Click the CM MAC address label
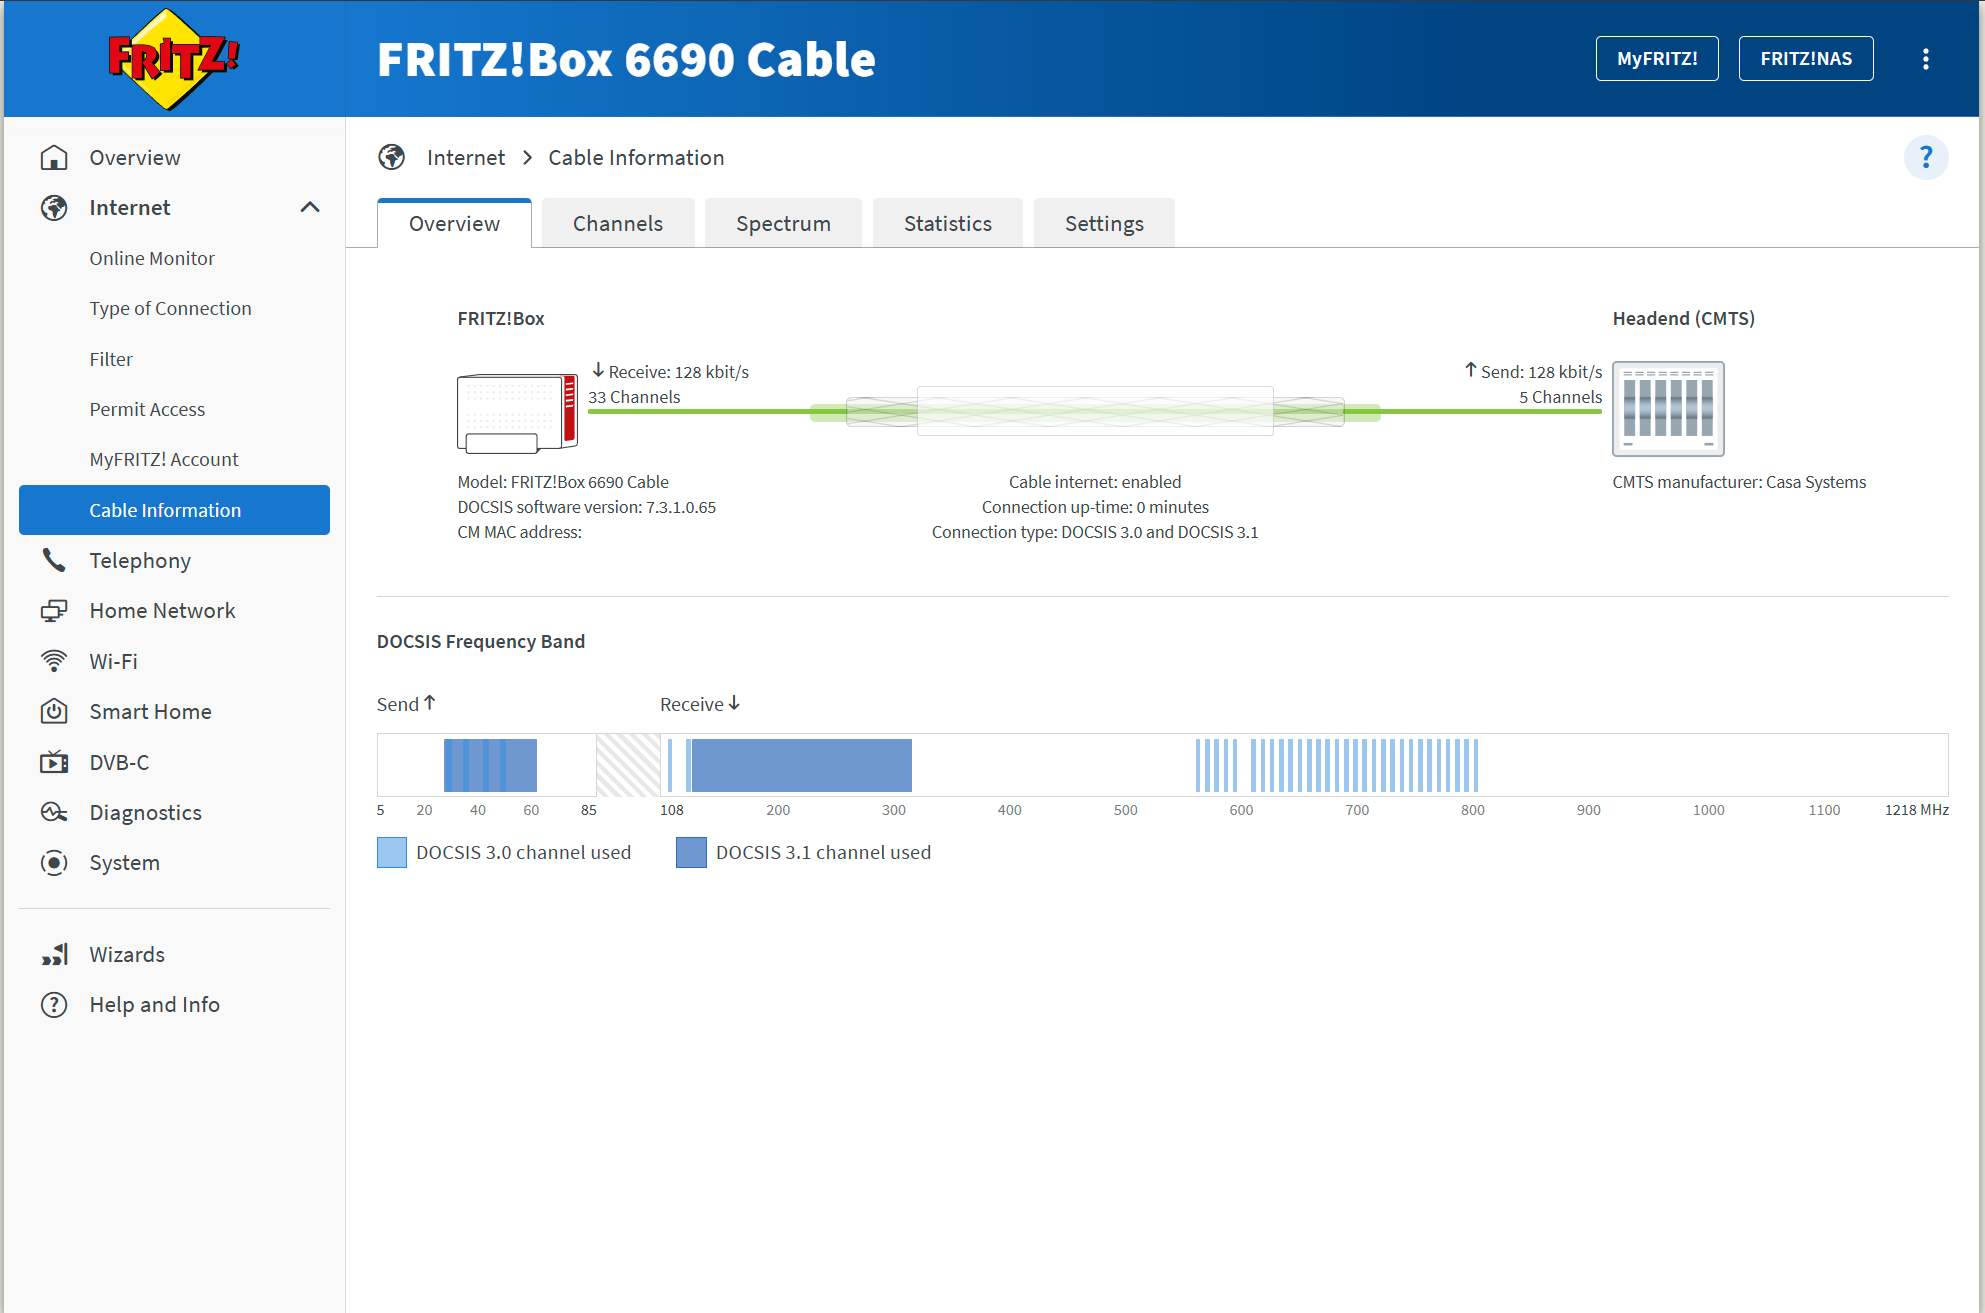Image resolution: width=1985 pixels, height=1313 pixels. (519, 532)
